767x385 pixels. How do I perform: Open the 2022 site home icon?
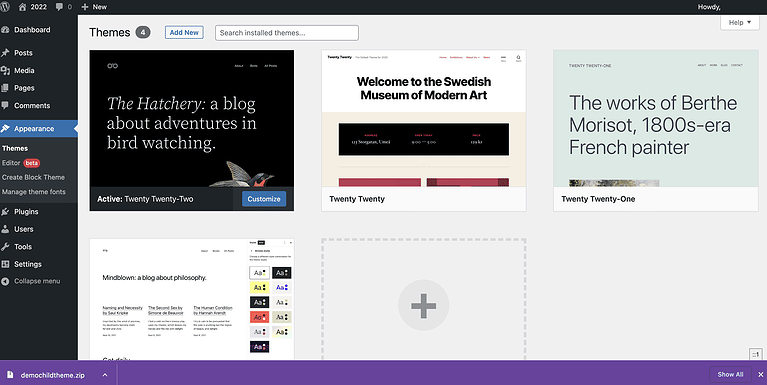point(23,7)
